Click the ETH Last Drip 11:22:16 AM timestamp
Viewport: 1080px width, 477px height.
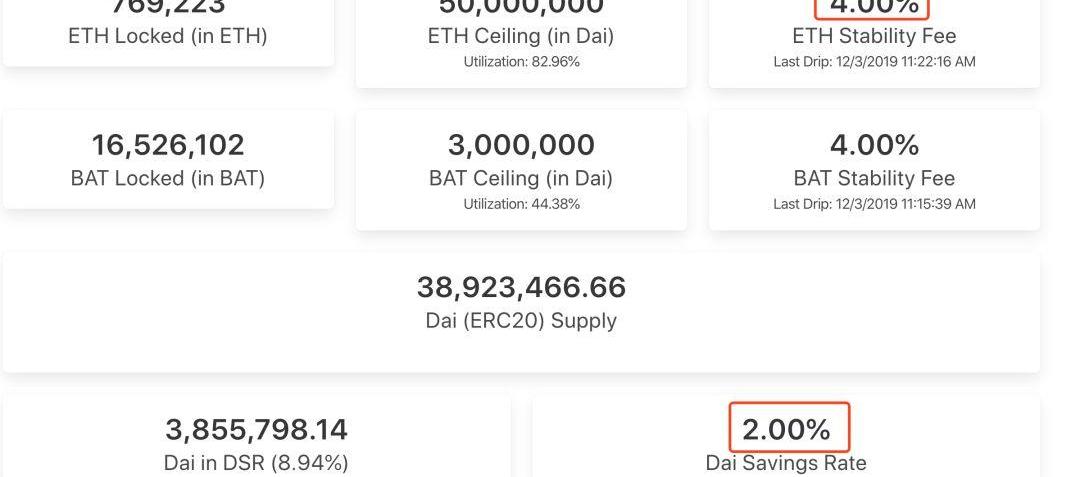[x=874, y=62]
